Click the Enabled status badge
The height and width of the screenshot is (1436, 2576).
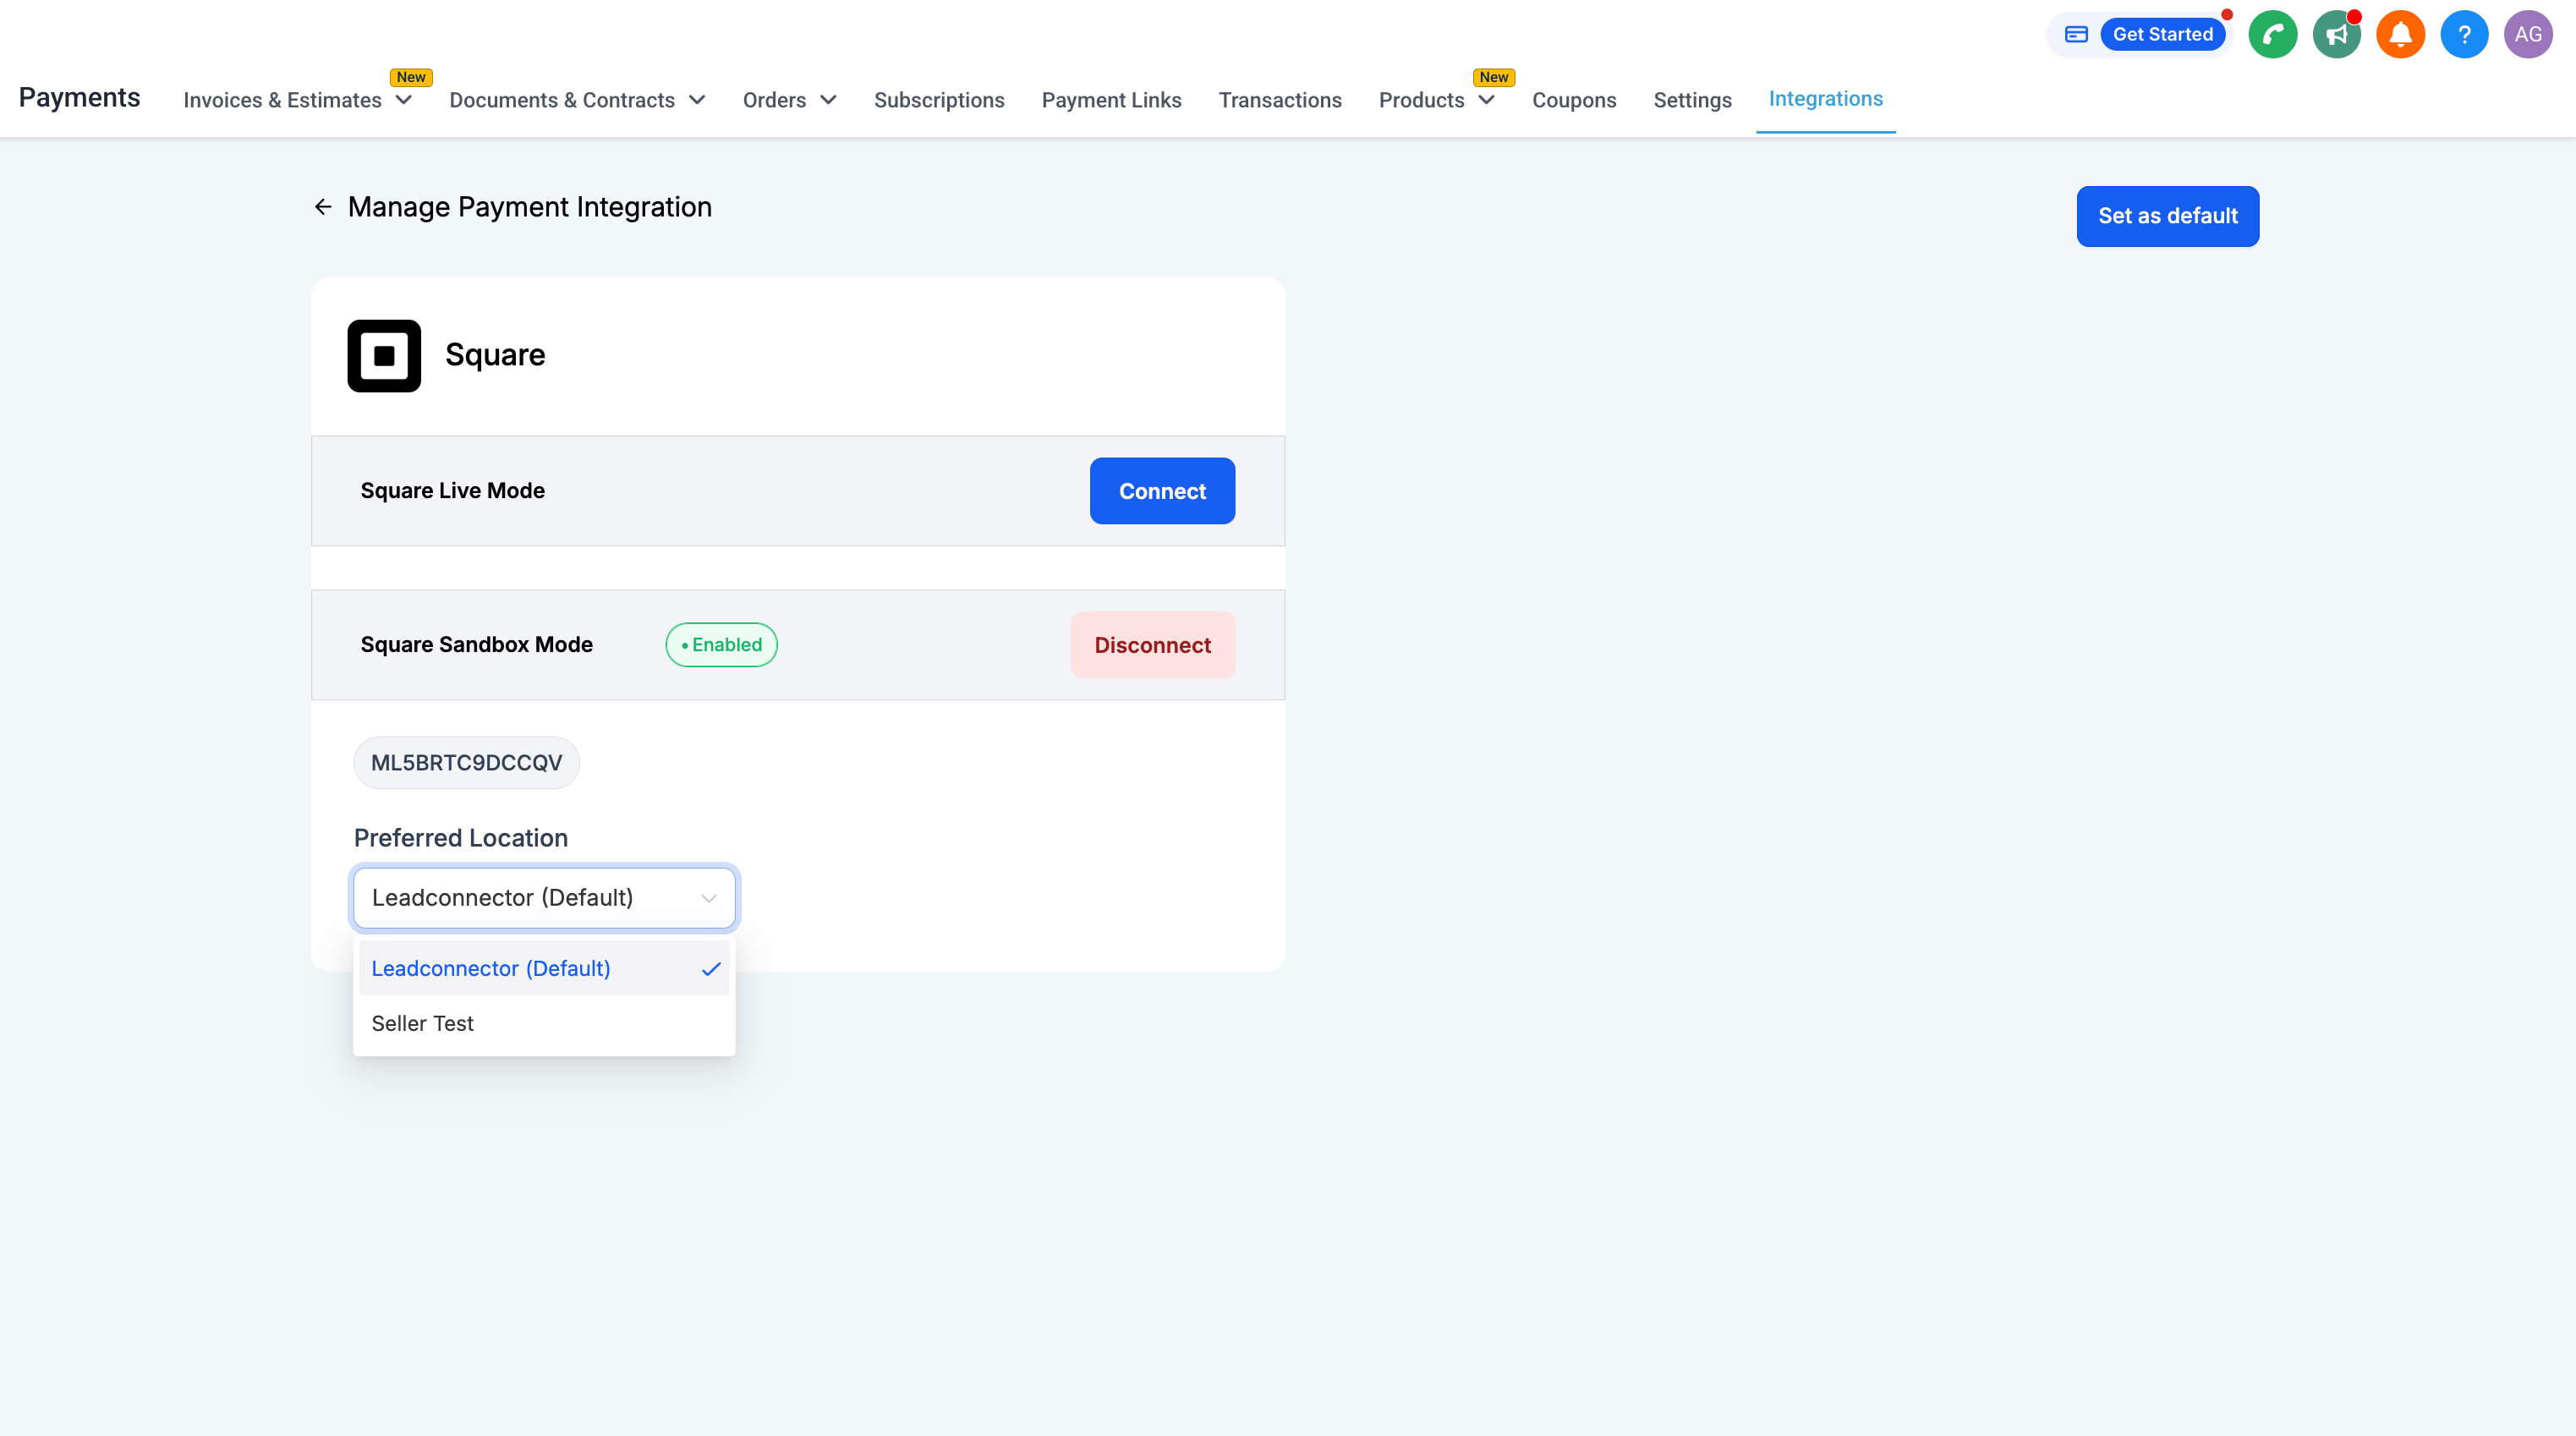pos(721,645)
